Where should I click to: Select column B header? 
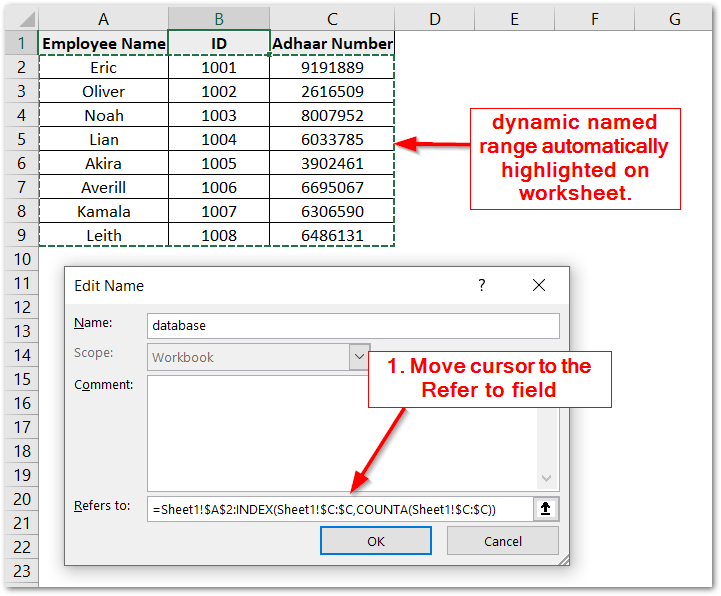click(x=219, y=19)
